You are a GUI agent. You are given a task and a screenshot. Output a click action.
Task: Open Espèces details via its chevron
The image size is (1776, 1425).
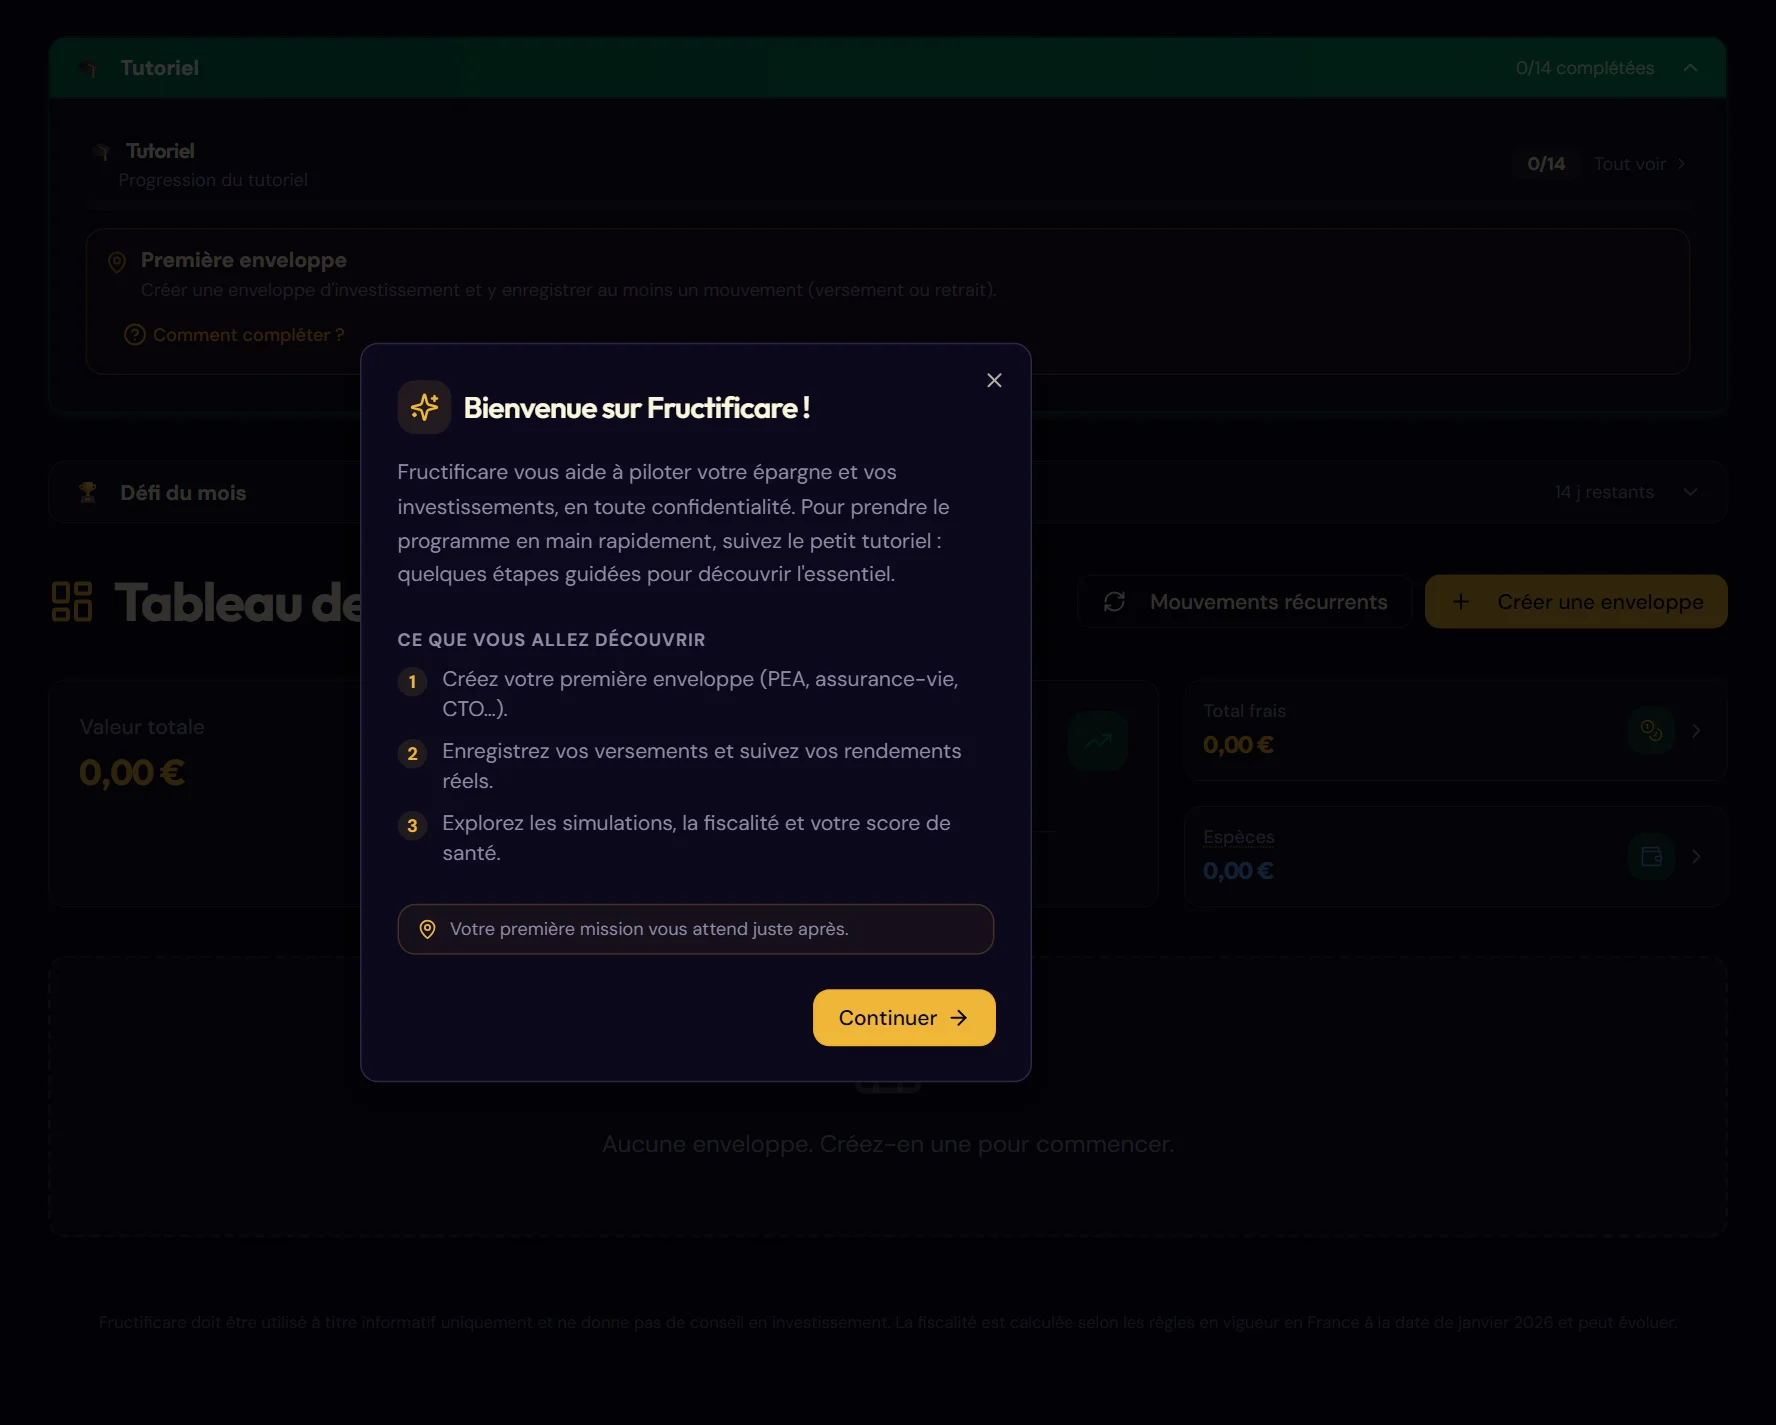click(1696, 857)
